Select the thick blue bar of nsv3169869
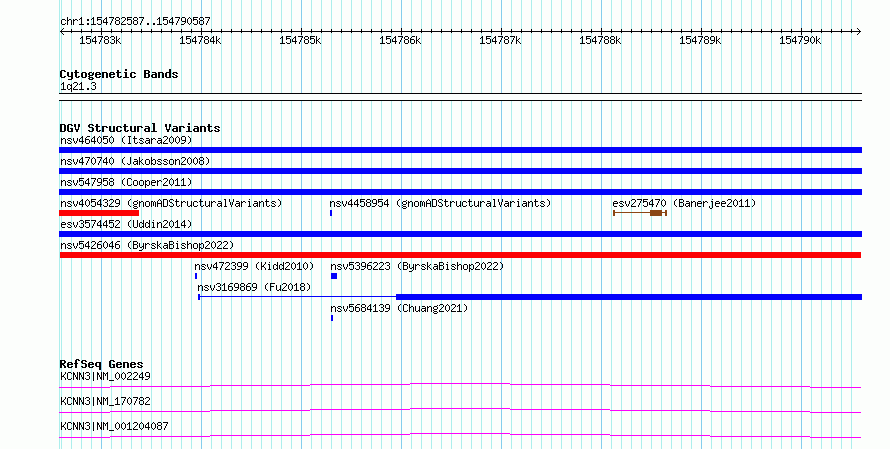Viewport: 890px width, 449px height. (x=629, y=297)
